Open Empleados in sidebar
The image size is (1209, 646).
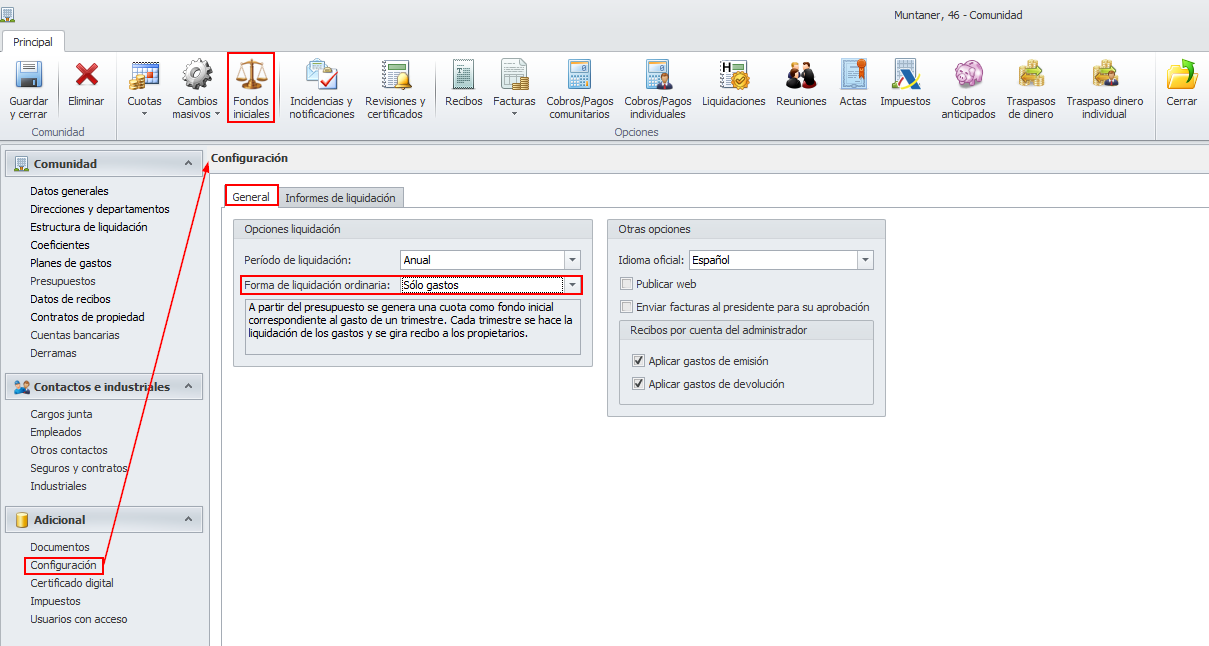point(56,432)
